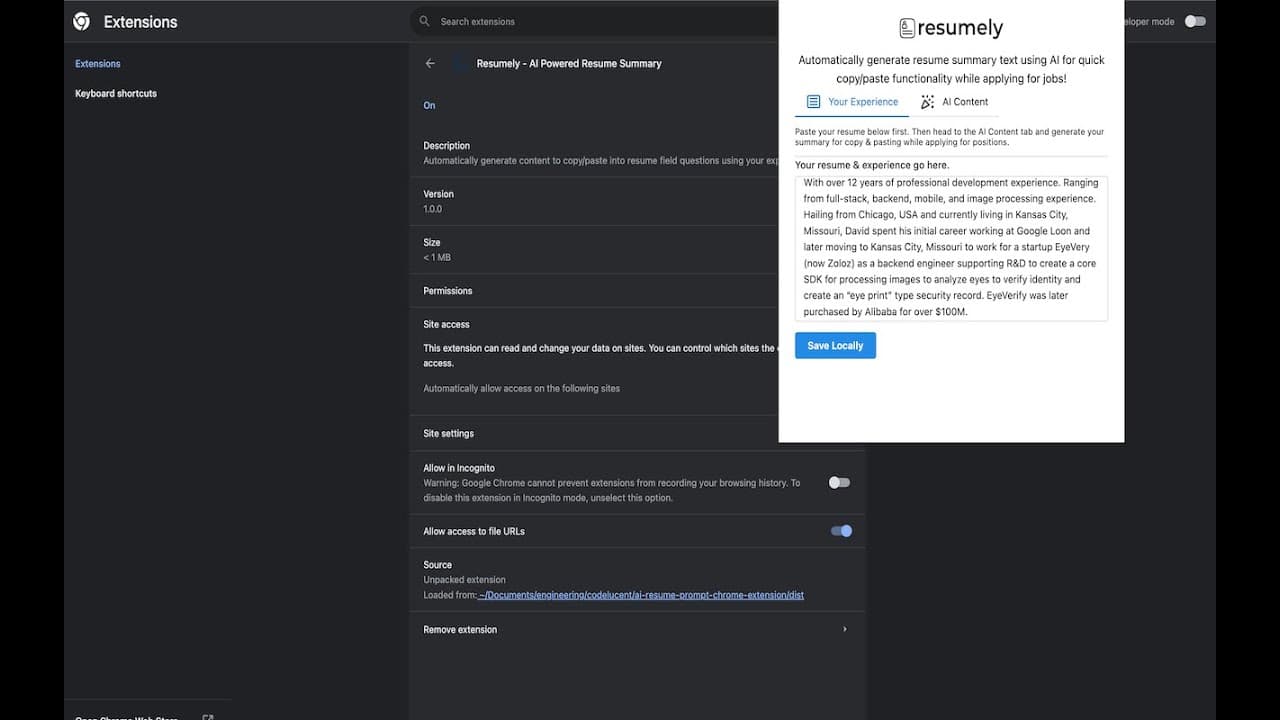Open Keyboard shortcuts in sidebar
The width and height of the screenshot is (1280, 720).
click(116, 94)
